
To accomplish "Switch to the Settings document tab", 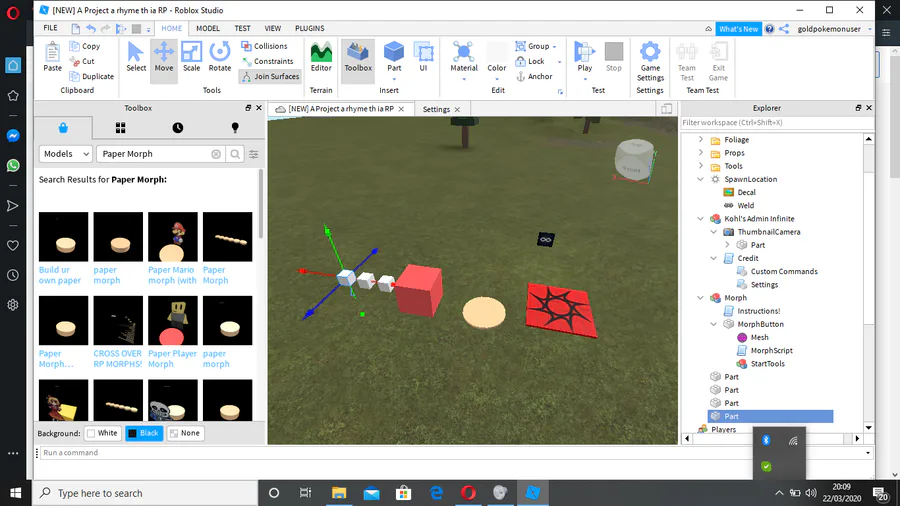I will pos(436,109).
